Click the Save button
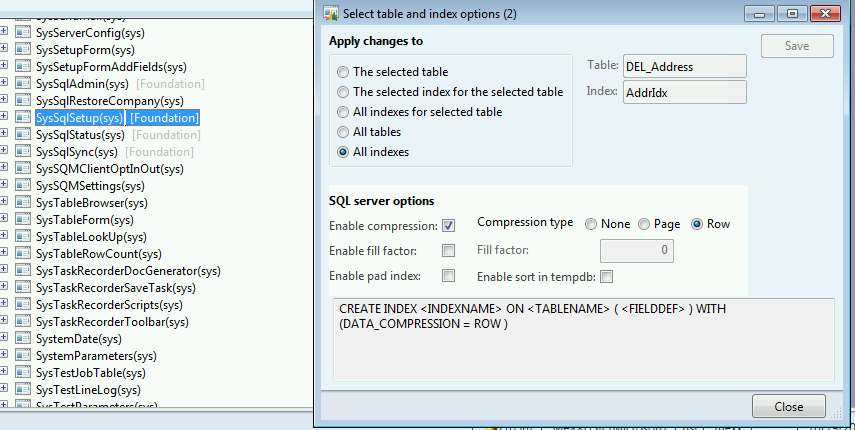The image size is (855, 430). [797, 46]
